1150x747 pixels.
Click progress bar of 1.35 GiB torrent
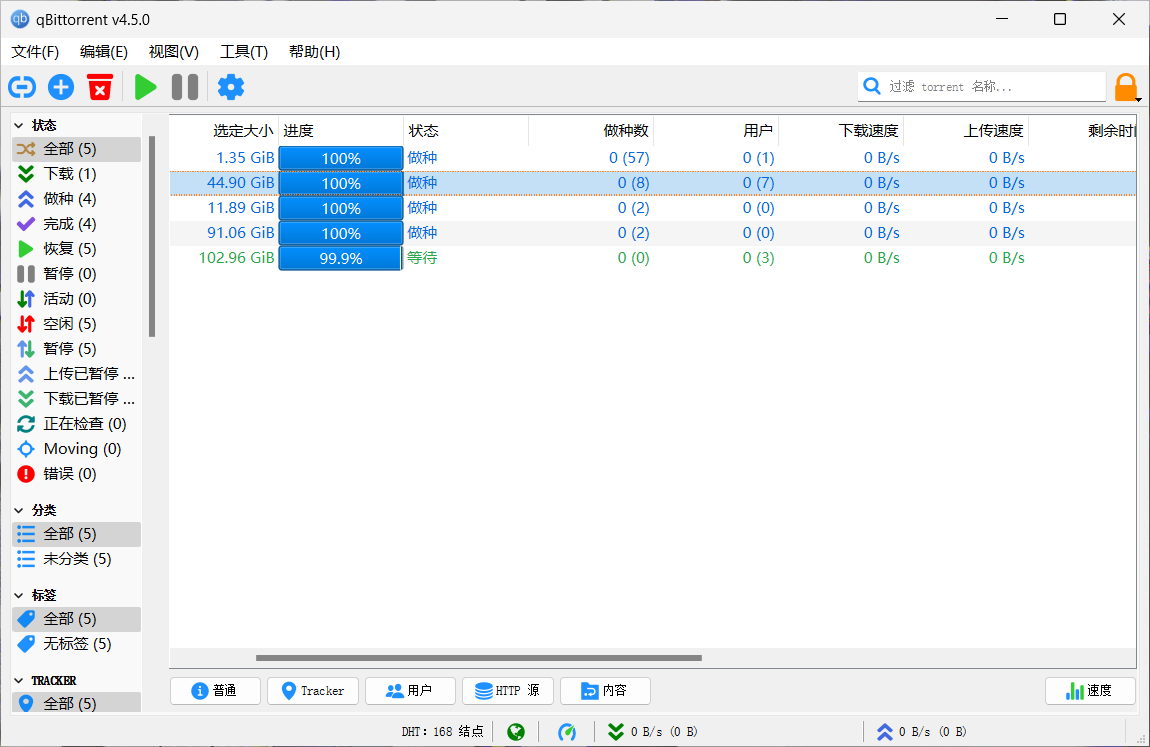coord(341,158)
